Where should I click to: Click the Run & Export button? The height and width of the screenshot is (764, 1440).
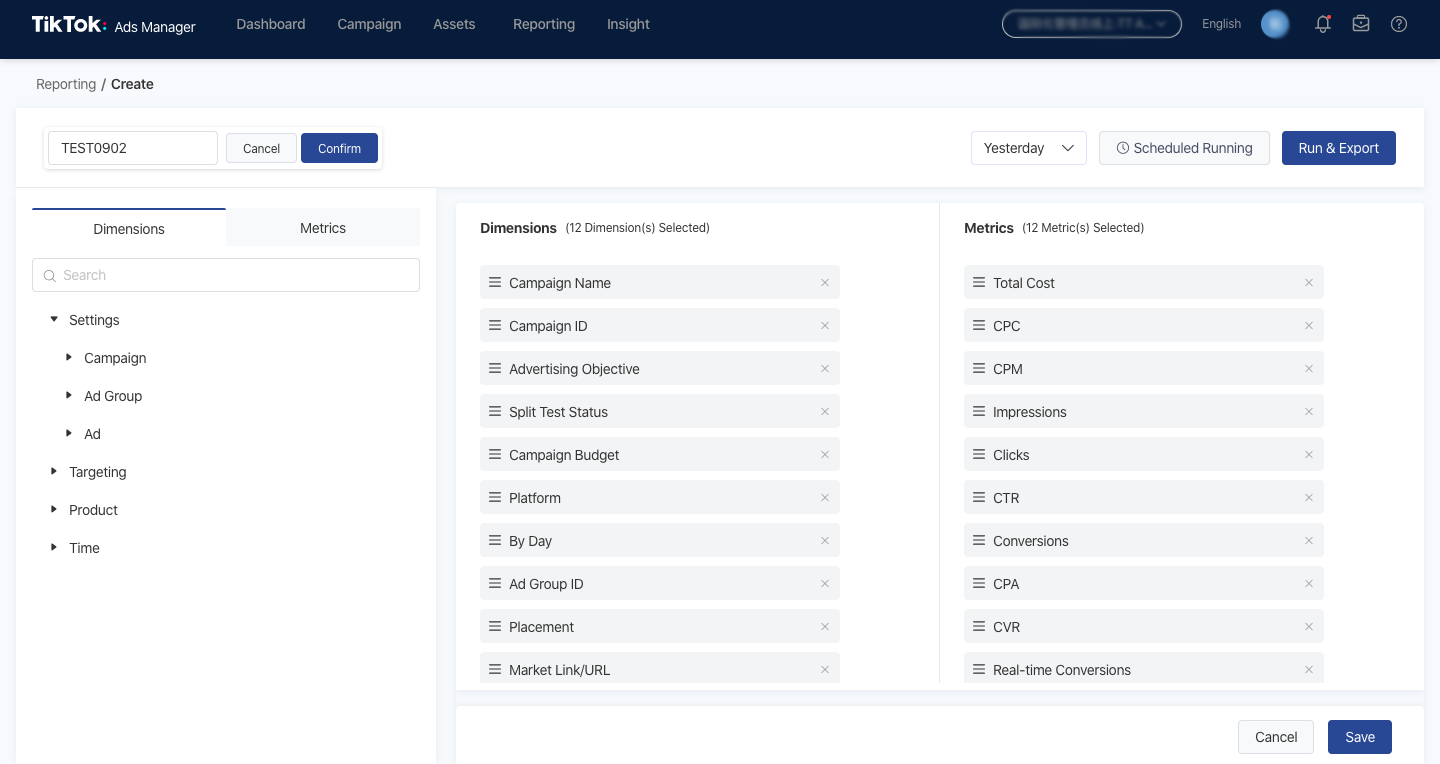tap(1339, 148)
